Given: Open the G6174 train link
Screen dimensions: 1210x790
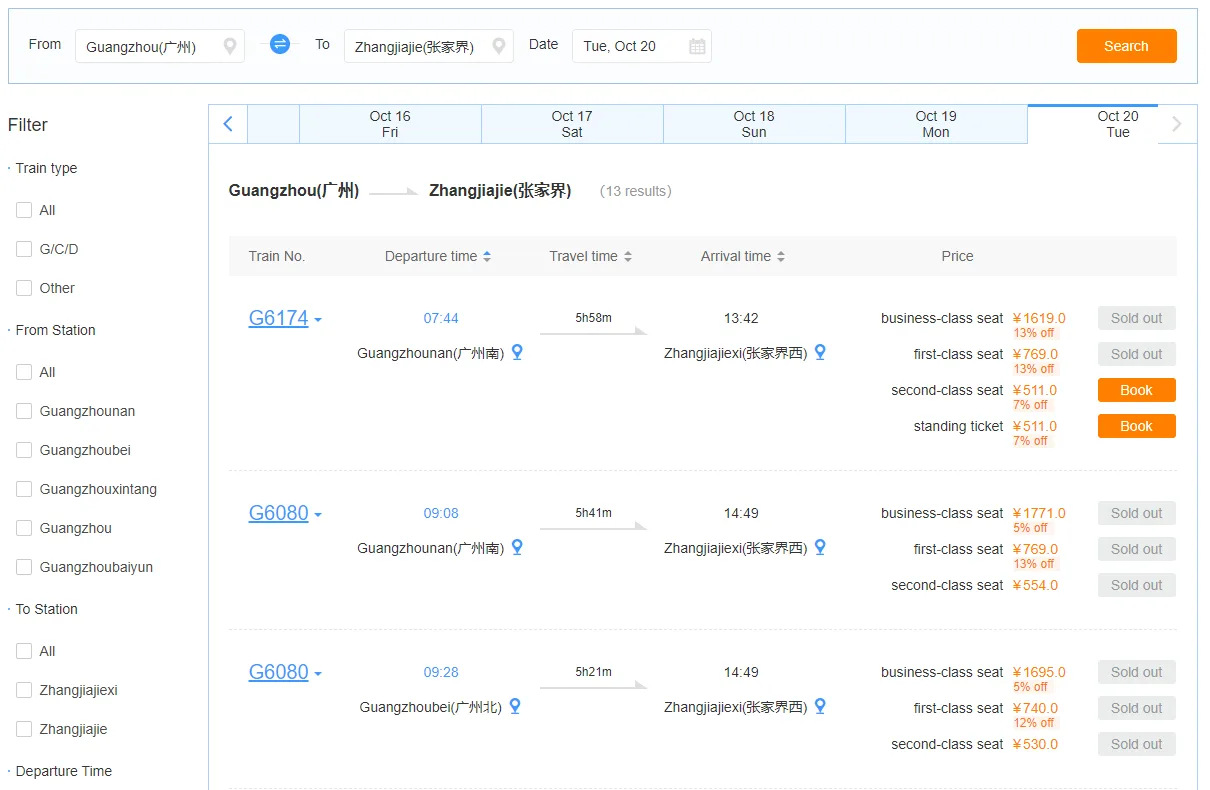Looking at the screenshot, I should point(278,318).
